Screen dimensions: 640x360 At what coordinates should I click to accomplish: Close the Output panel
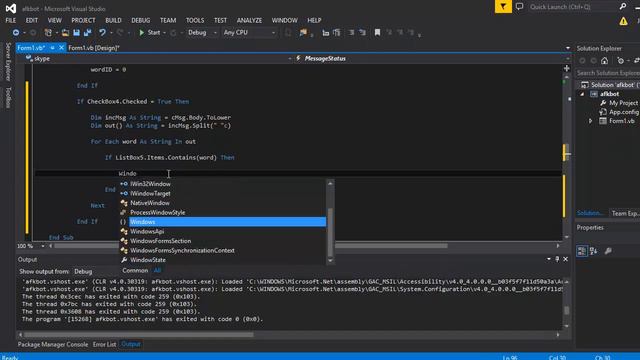[x=565, y=259]
